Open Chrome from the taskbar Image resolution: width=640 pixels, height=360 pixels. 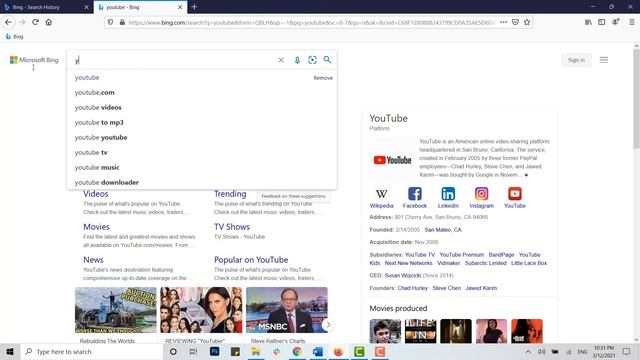297,351
